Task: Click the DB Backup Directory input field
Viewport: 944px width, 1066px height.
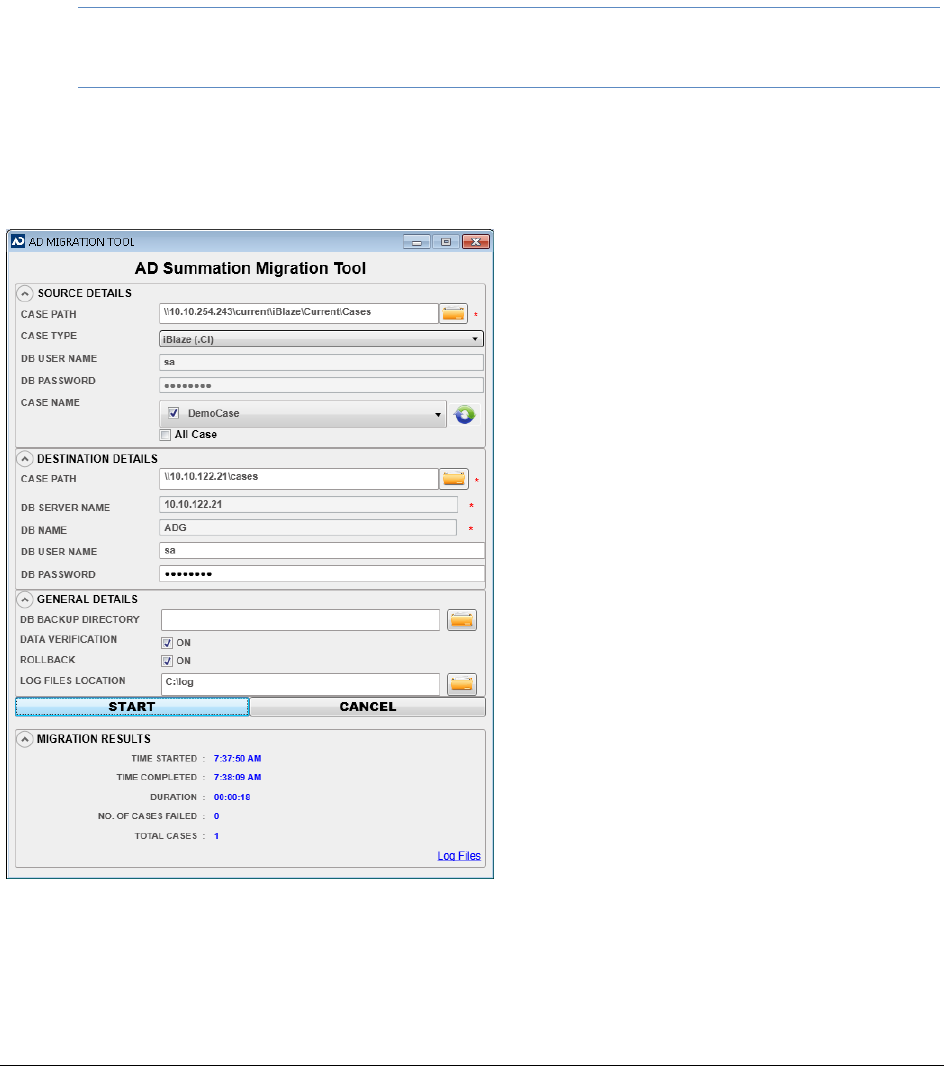Action: [x=300, y=620]
